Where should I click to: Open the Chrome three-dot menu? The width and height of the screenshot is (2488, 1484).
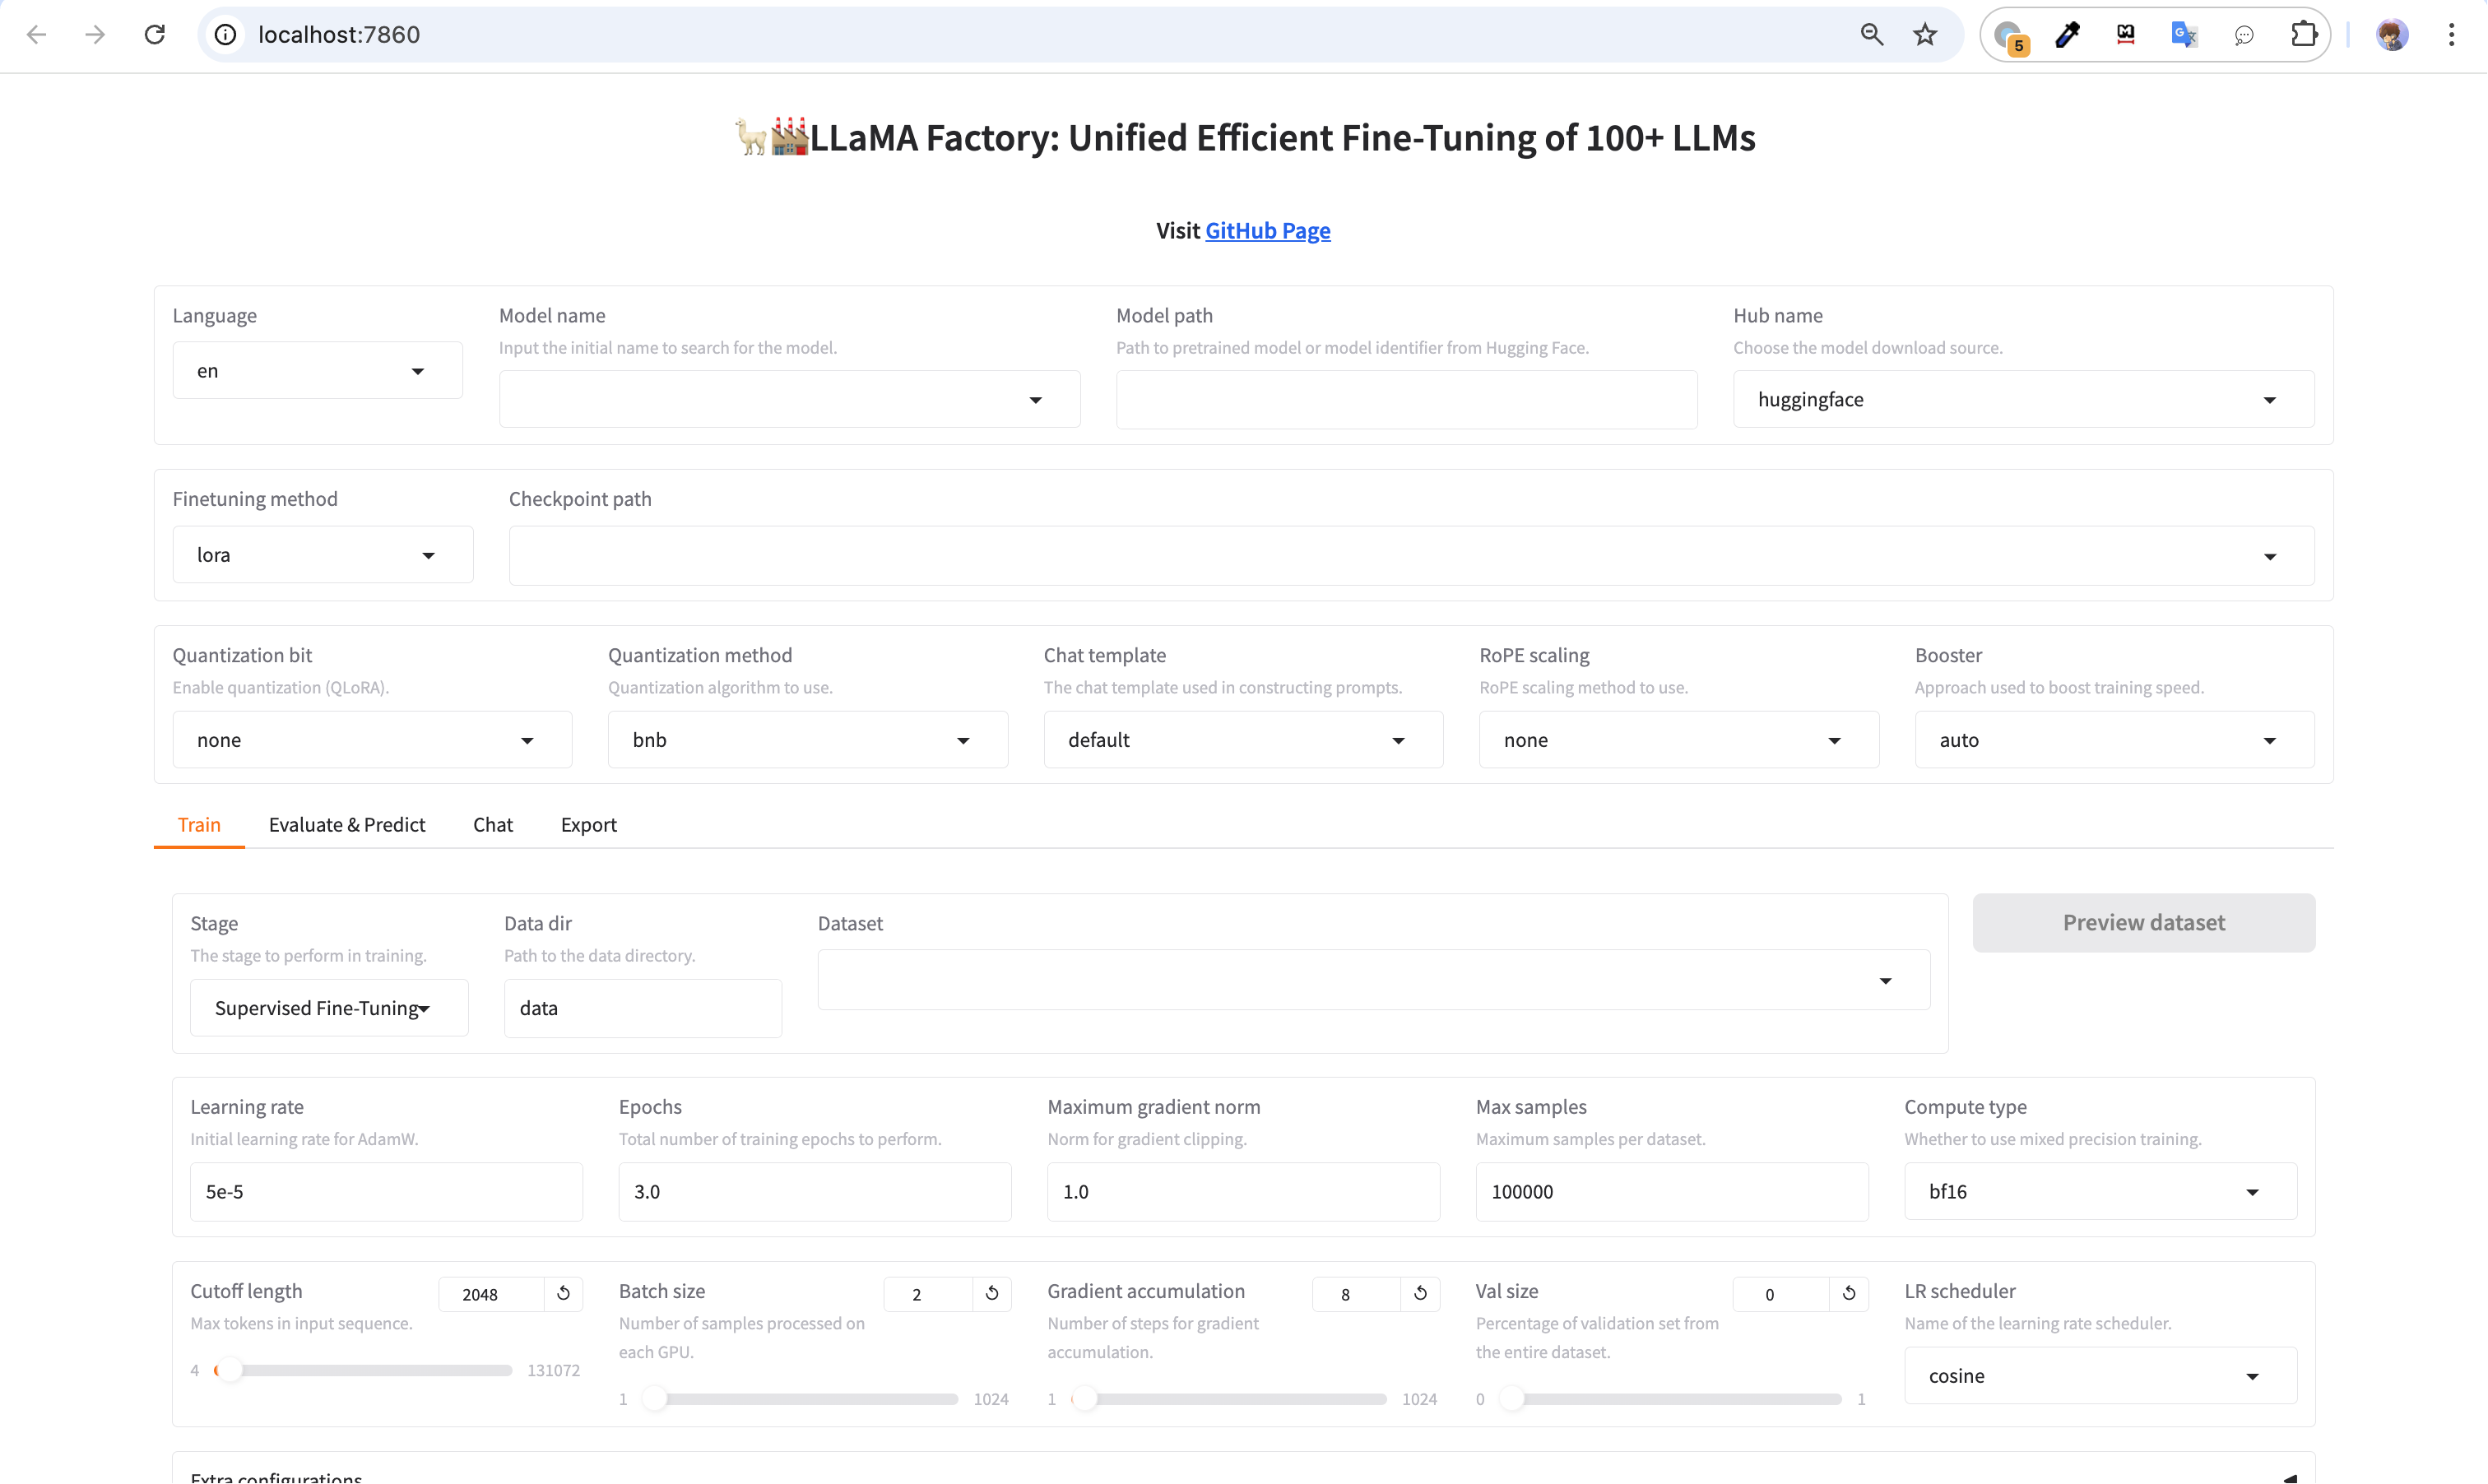[2451, 35]
